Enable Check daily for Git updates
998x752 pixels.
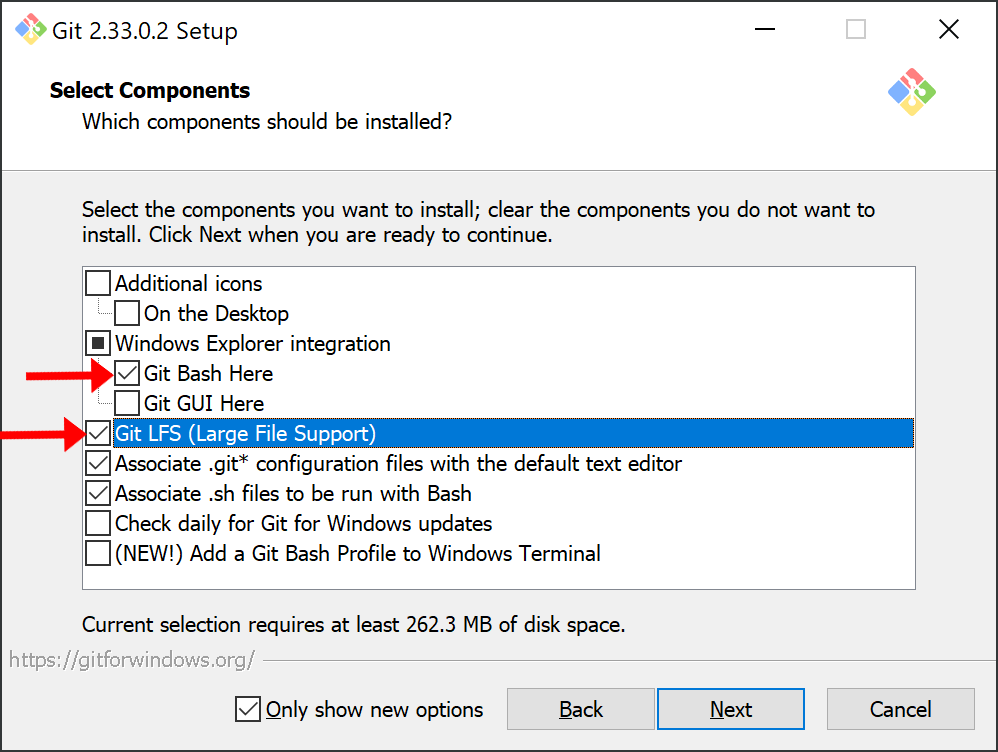point(98,523)
